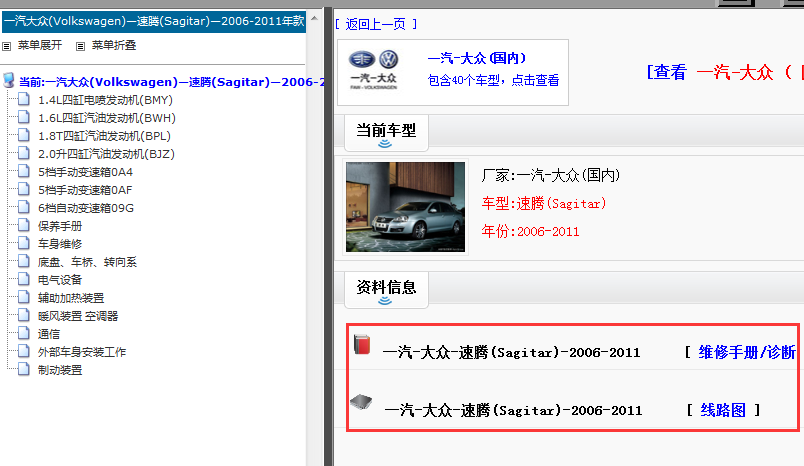
Task: Click 一汽-大众-速腾(Sagitar)-2006-2011 in the repair manual row
Action: coord(512,353)
